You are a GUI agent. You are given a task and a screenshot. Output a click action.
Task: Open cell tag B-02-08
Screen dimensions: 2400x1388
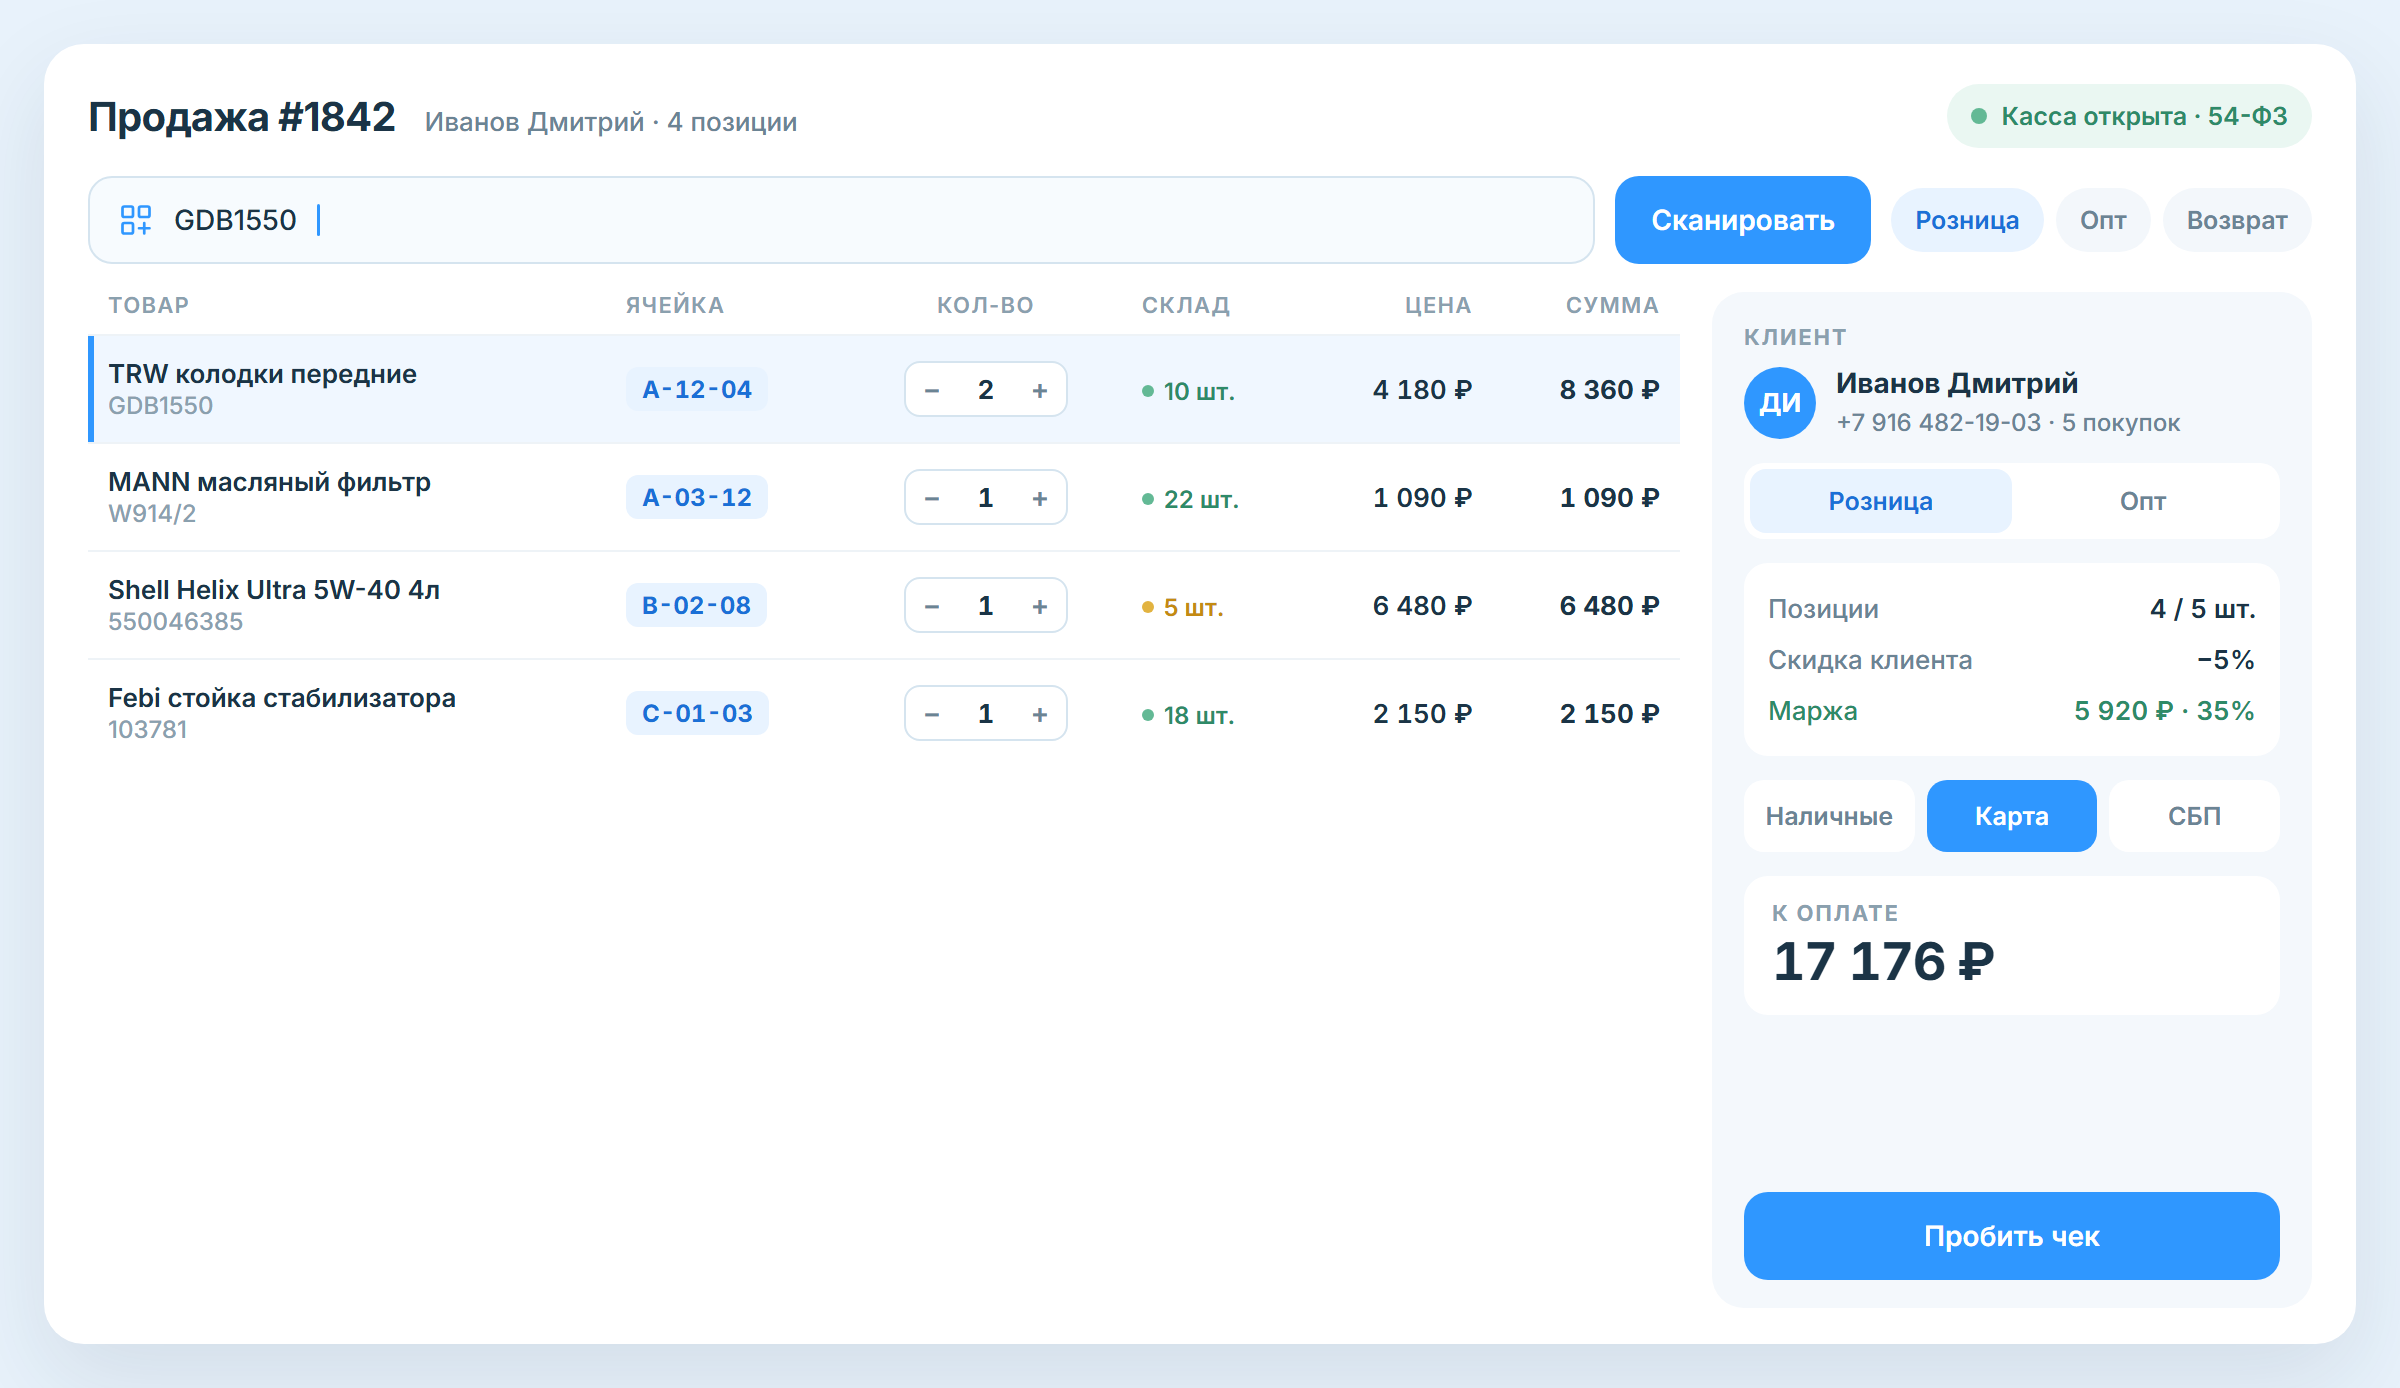click(x=696, y=605)
